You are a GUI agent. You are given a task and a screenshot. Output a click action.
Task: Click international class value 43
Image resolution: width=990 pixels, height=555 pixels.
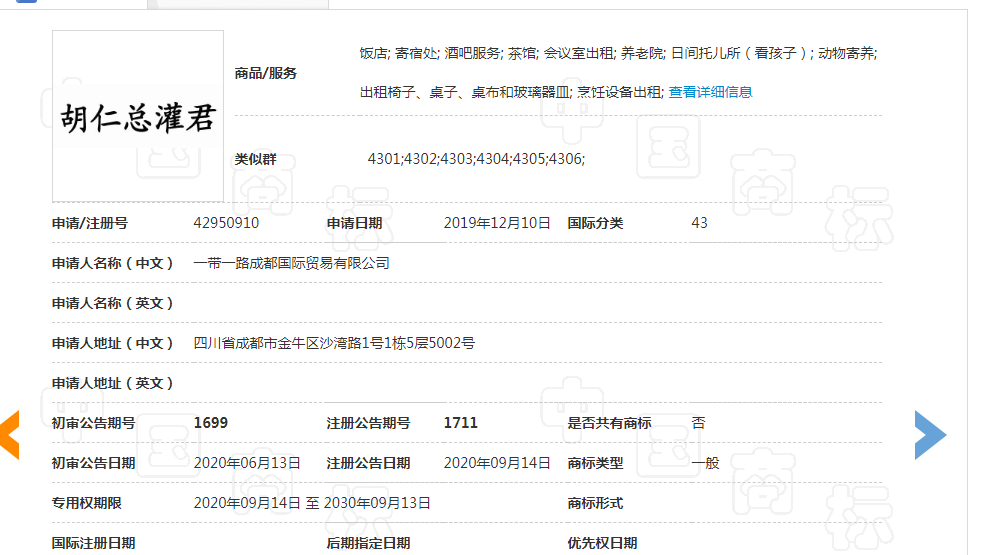tap(699, 223)
